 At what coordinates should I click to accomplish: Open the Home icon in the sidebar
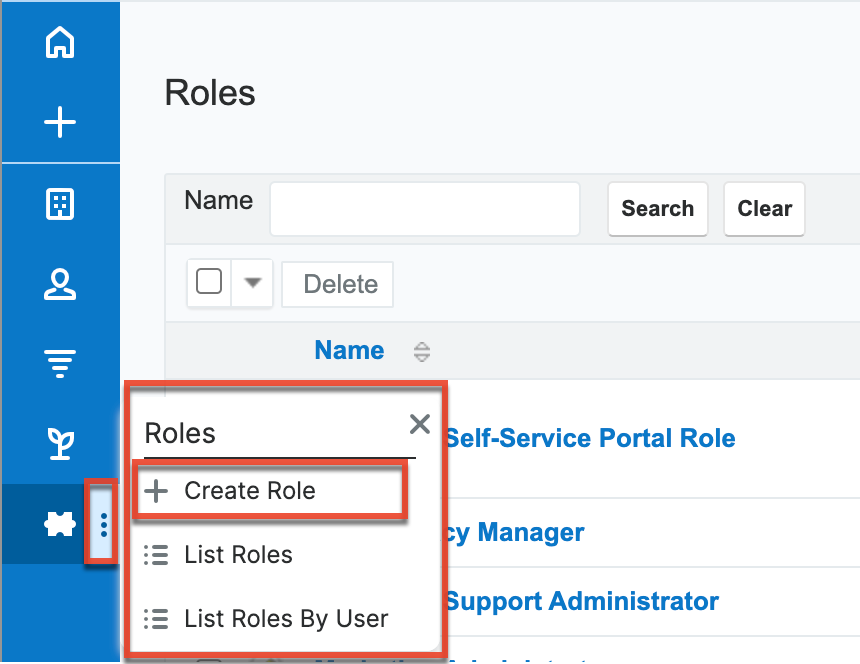(x=60, y=42)
